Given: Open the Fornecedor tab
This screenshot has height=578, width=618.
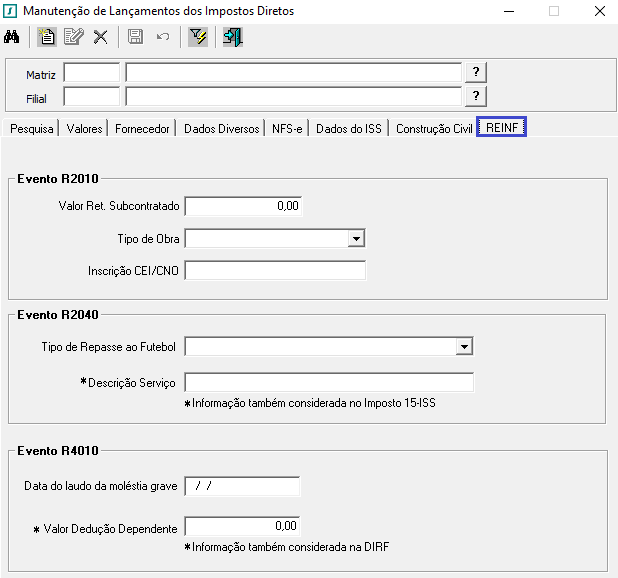Looking at the screenshot, I should [142, 129].
